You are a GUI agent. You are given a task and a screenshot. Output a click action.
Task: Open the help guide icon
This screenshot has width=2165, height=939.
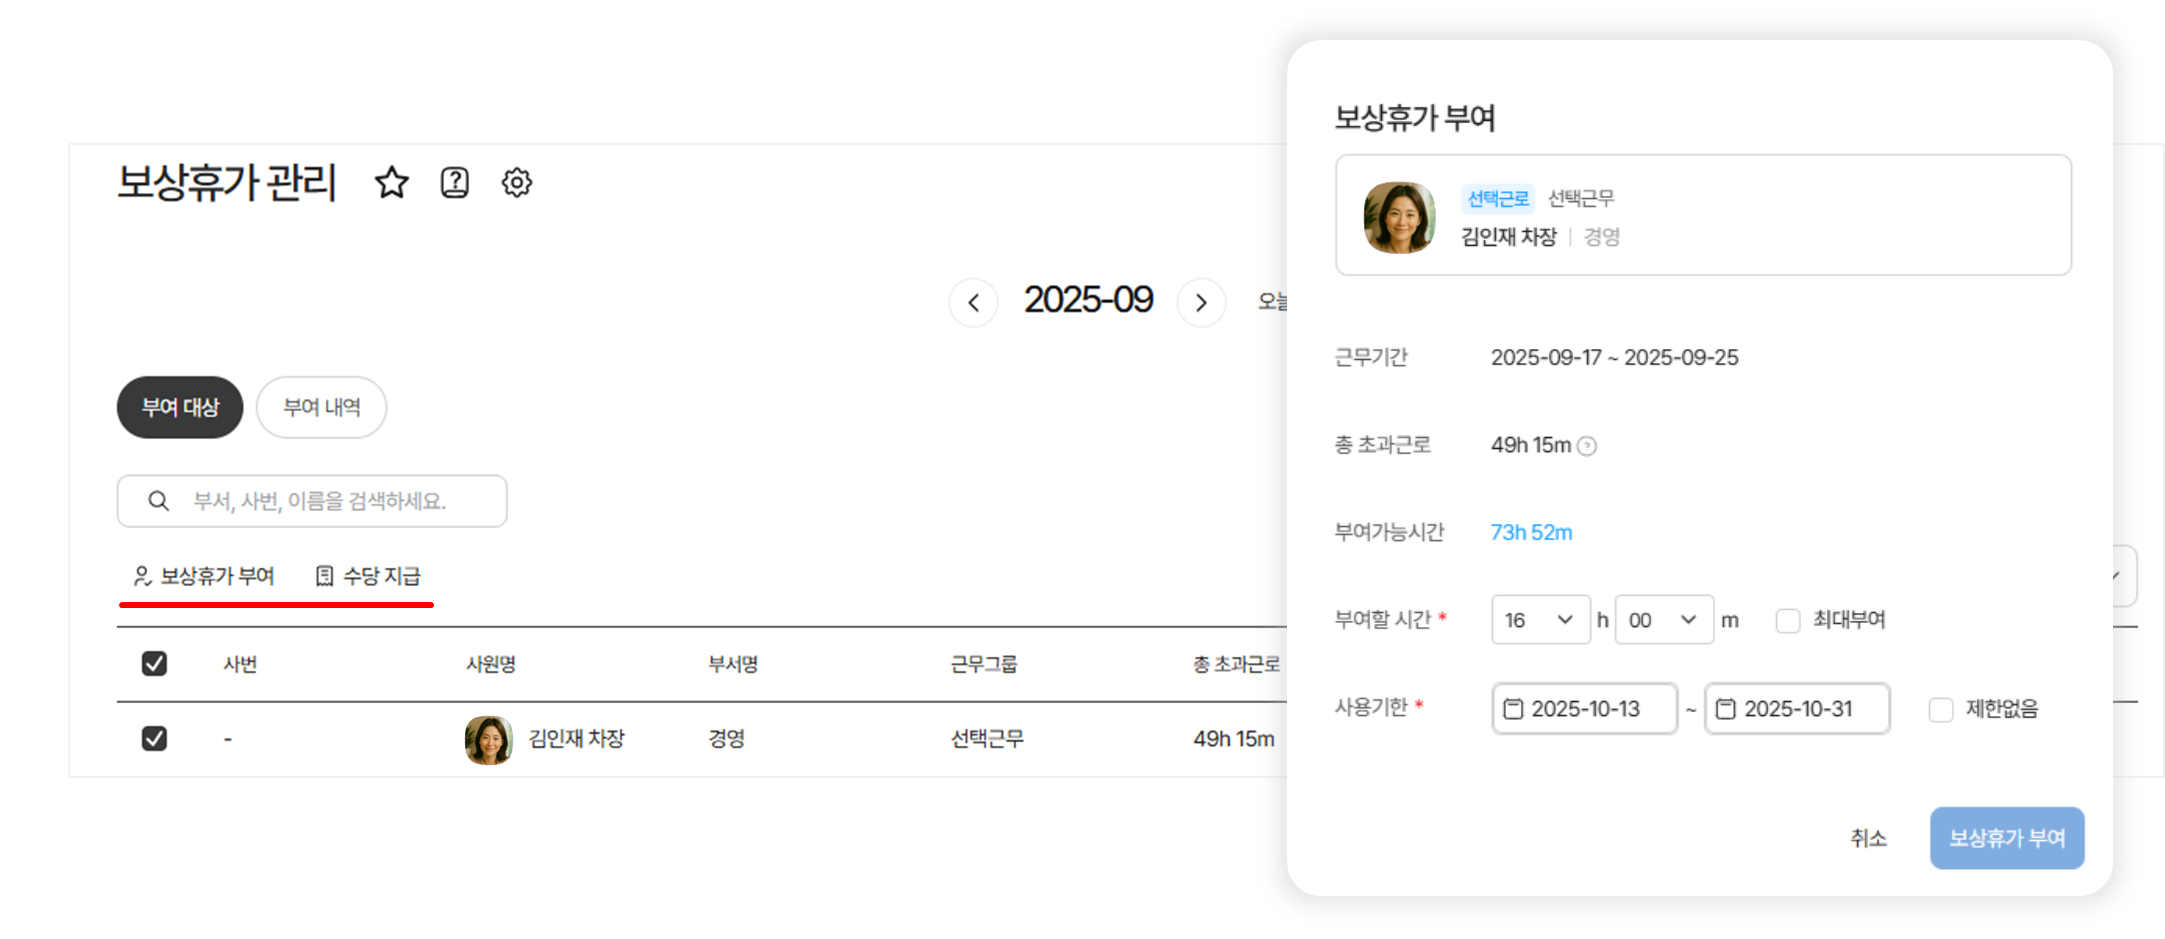click(455, 183)
